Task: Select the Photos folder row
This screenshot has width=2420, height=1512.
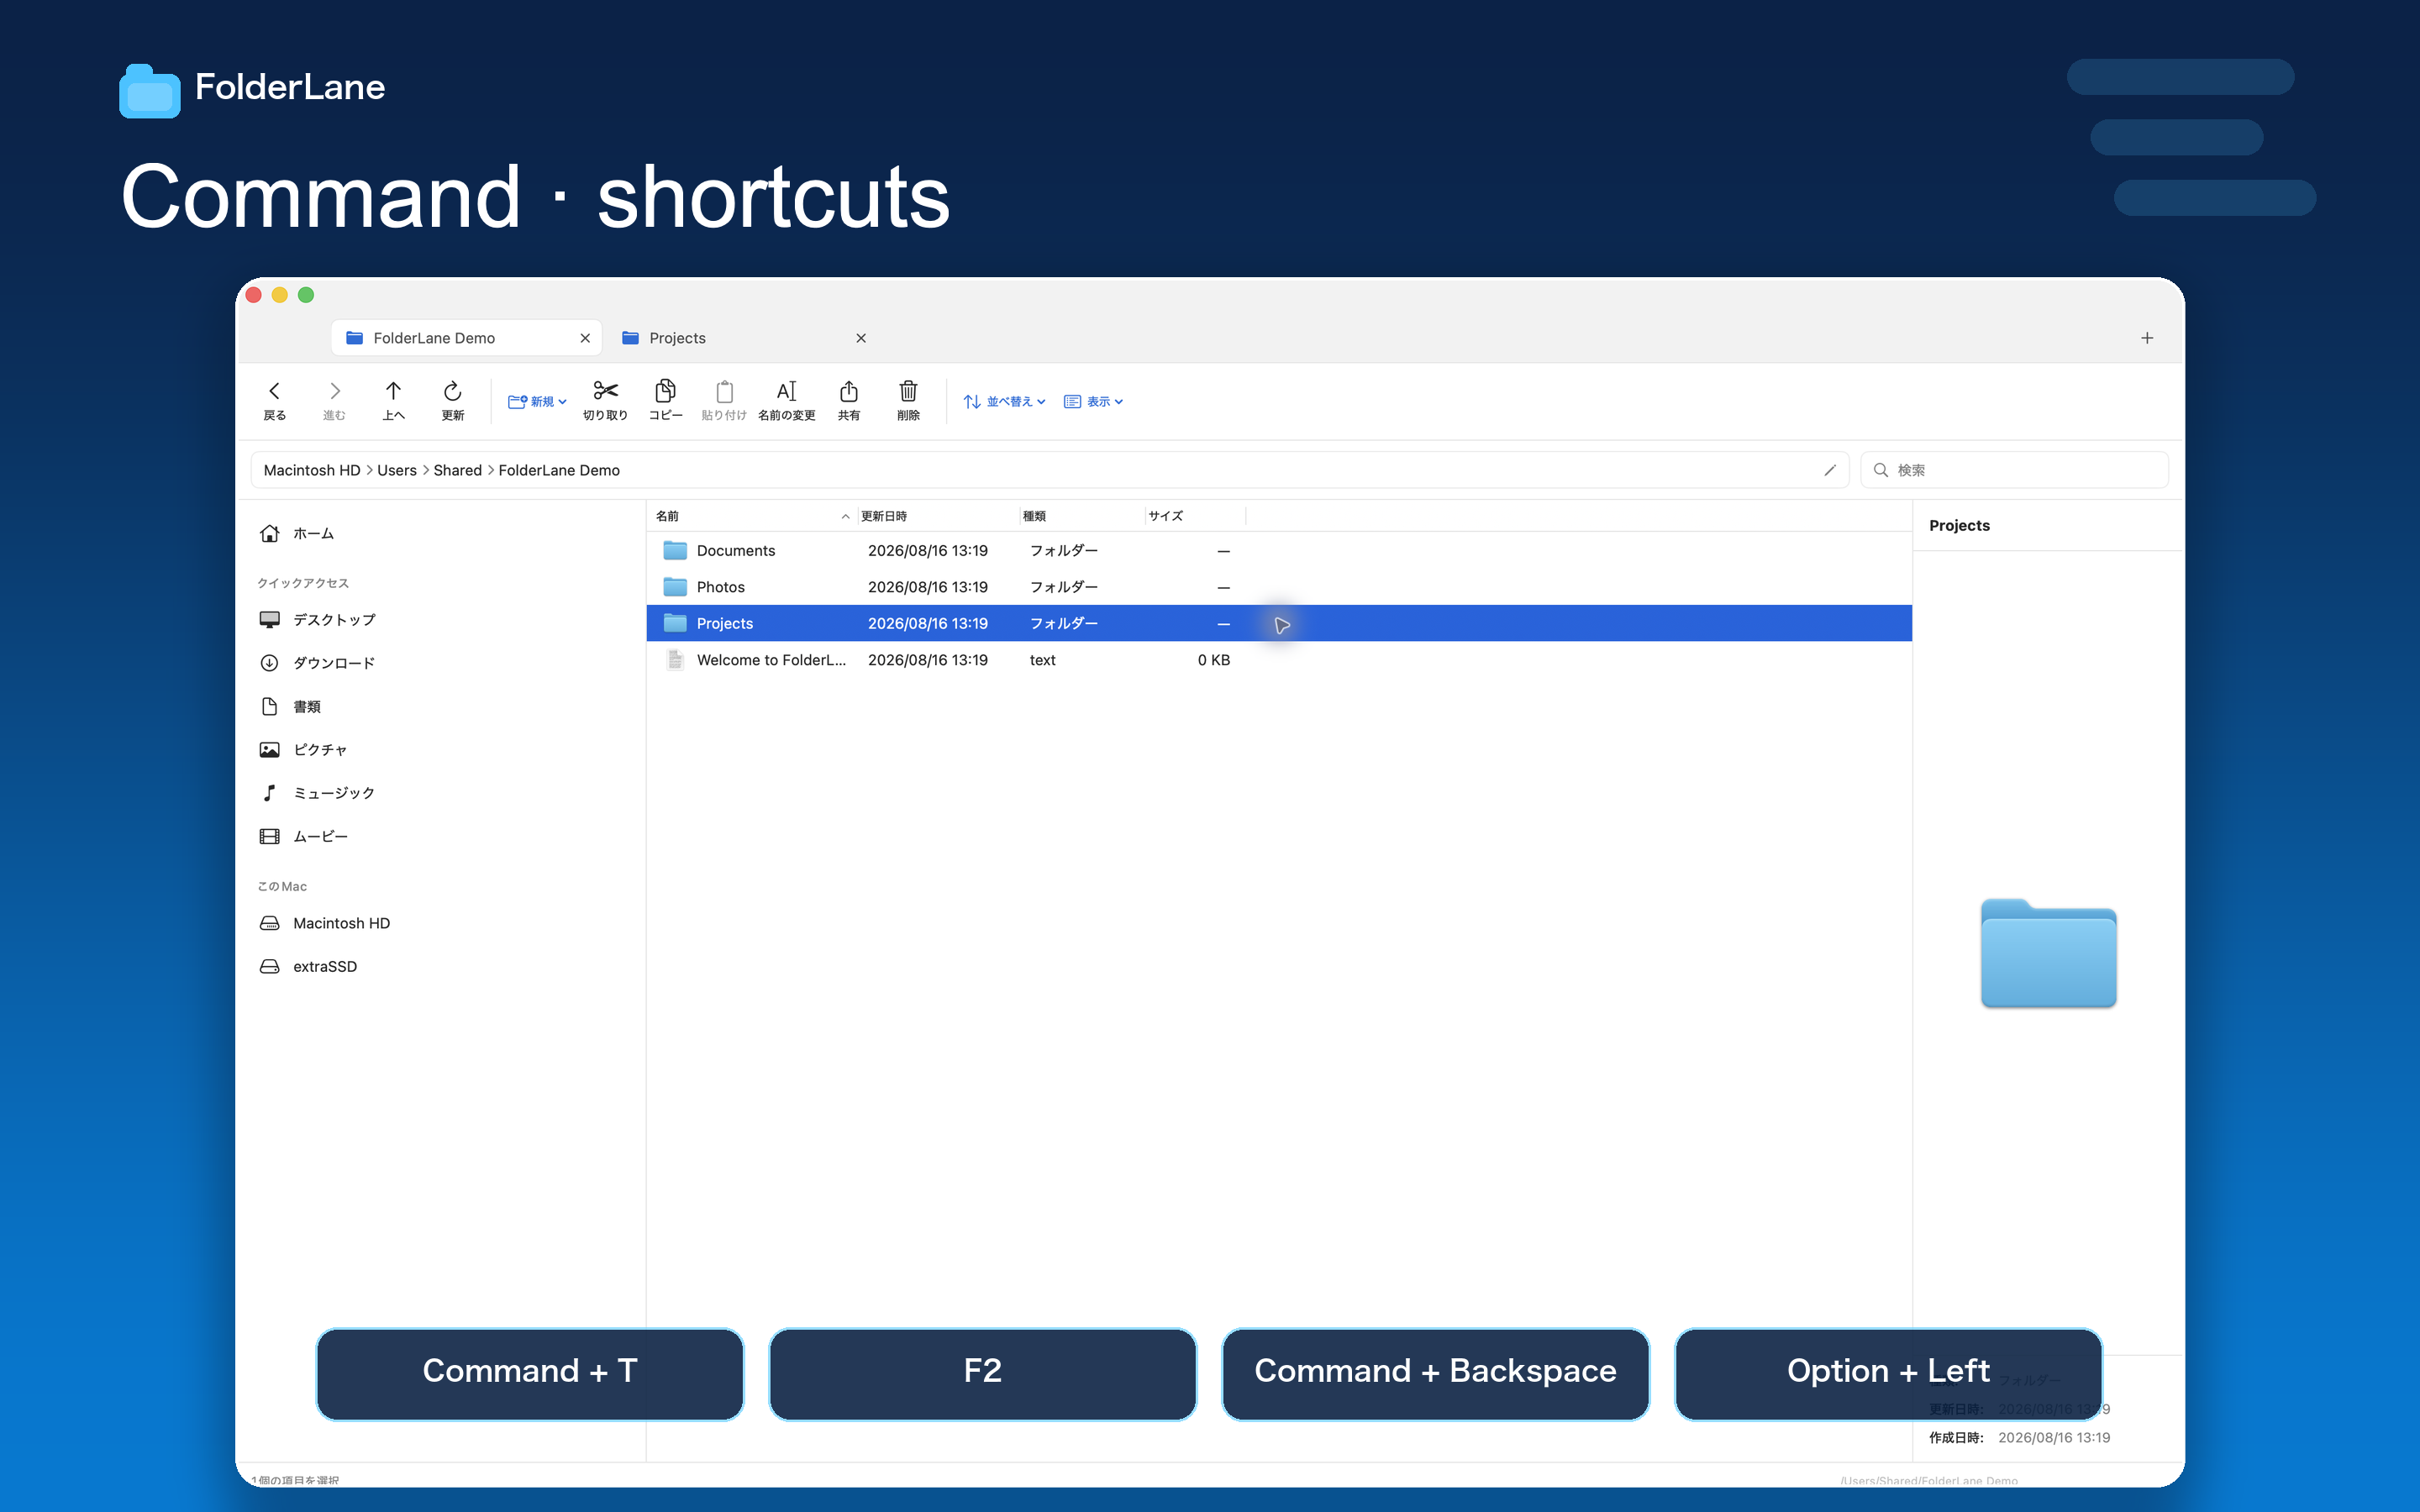Action: click(x=1279, y=587)
